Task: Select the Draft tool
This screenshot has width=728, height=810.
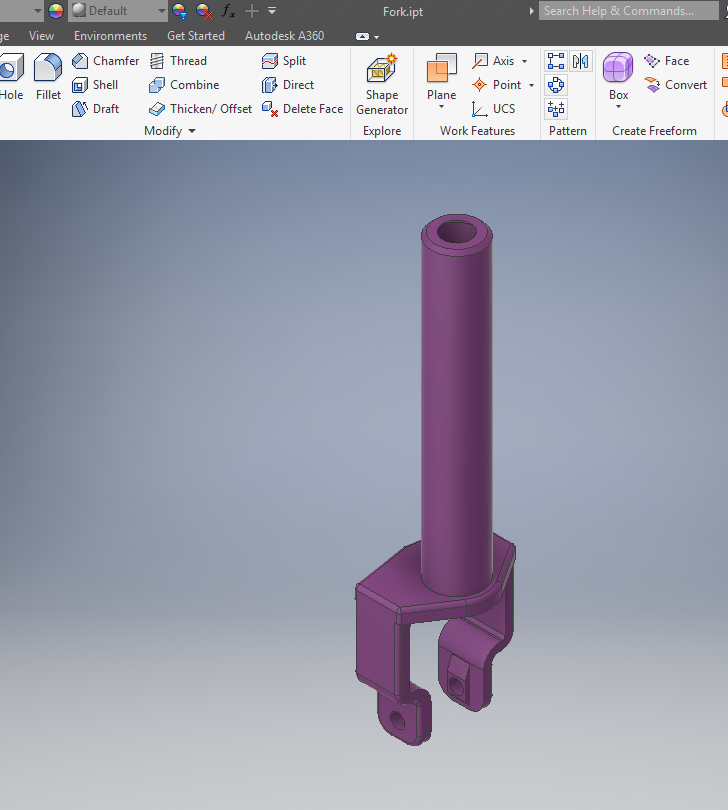Action: pyautogui.click(x=96, y=109)
